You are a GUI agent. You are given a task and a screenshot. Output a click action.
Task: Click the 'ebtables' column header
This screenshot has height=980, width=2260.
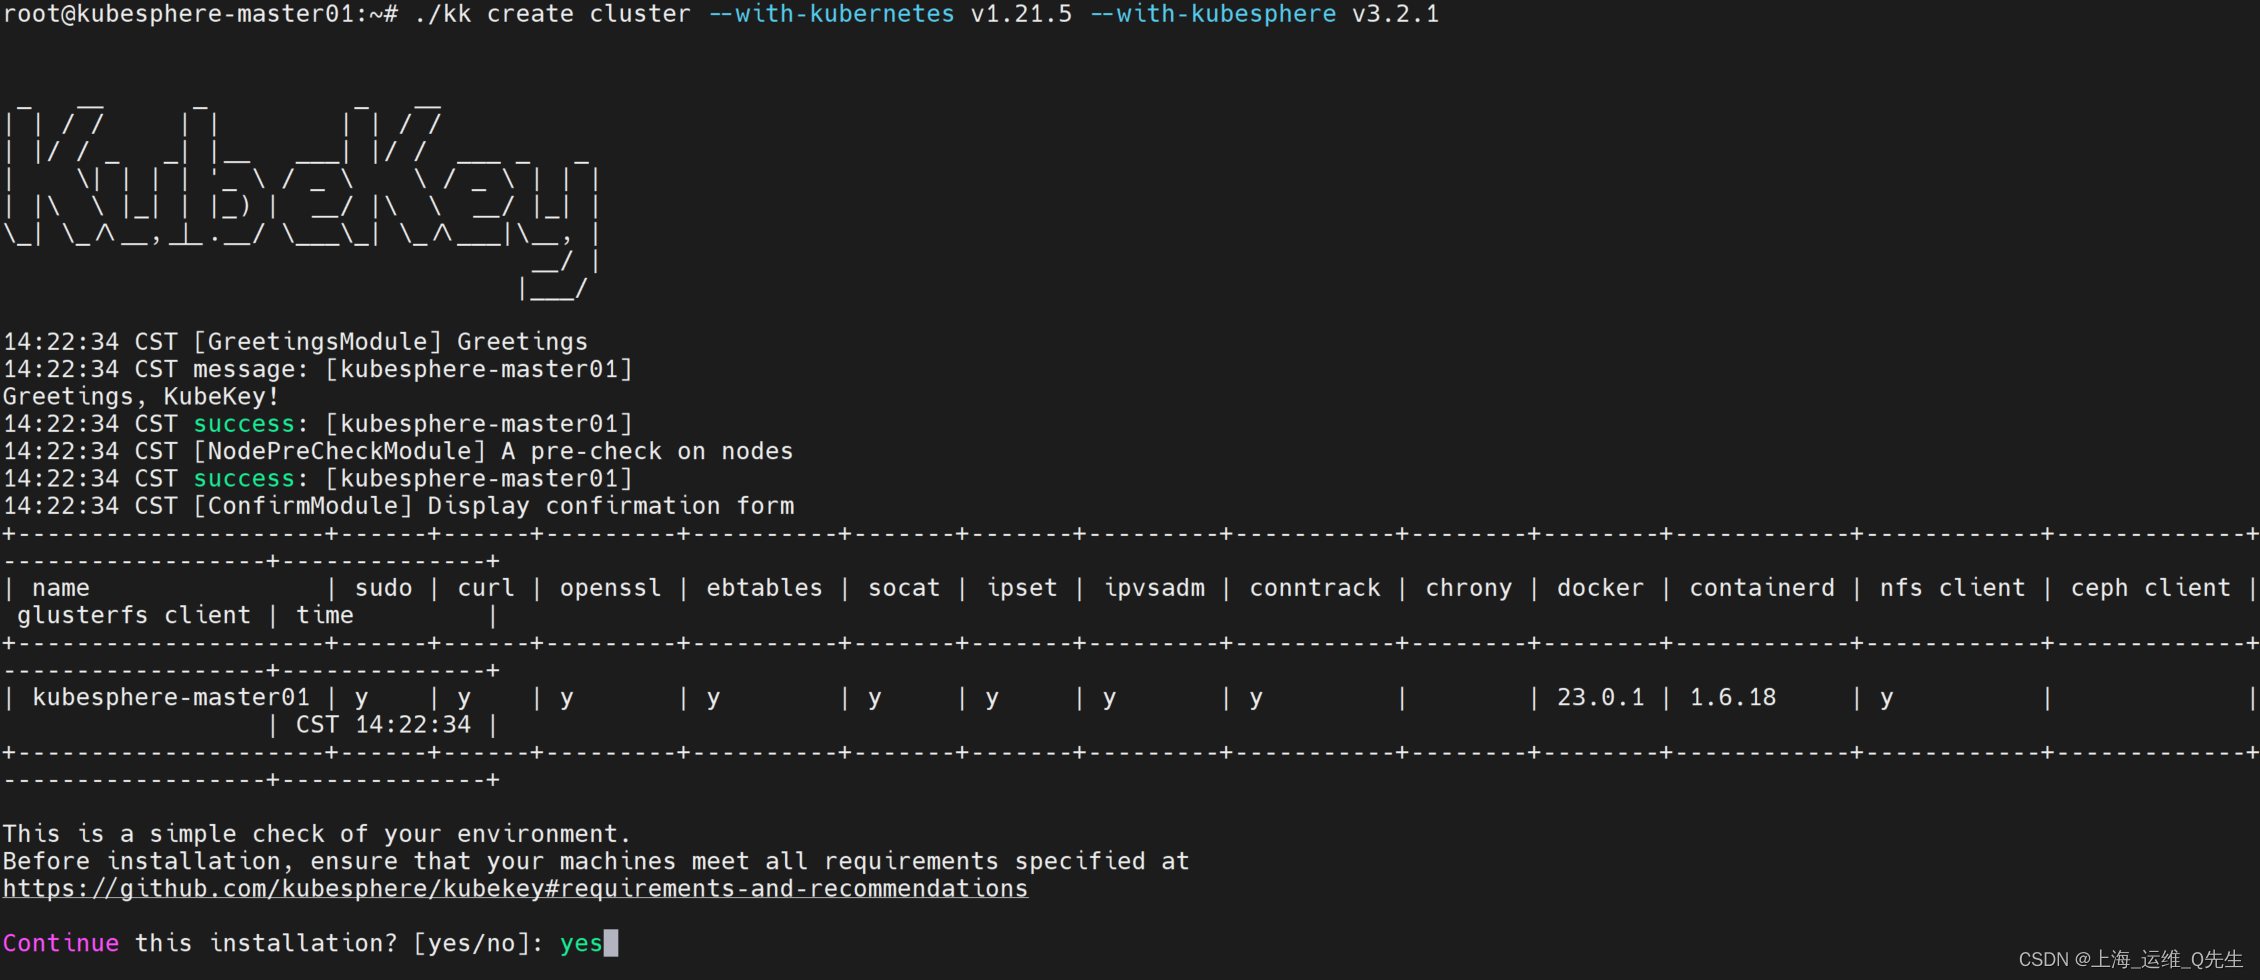[x=765, y=588]
